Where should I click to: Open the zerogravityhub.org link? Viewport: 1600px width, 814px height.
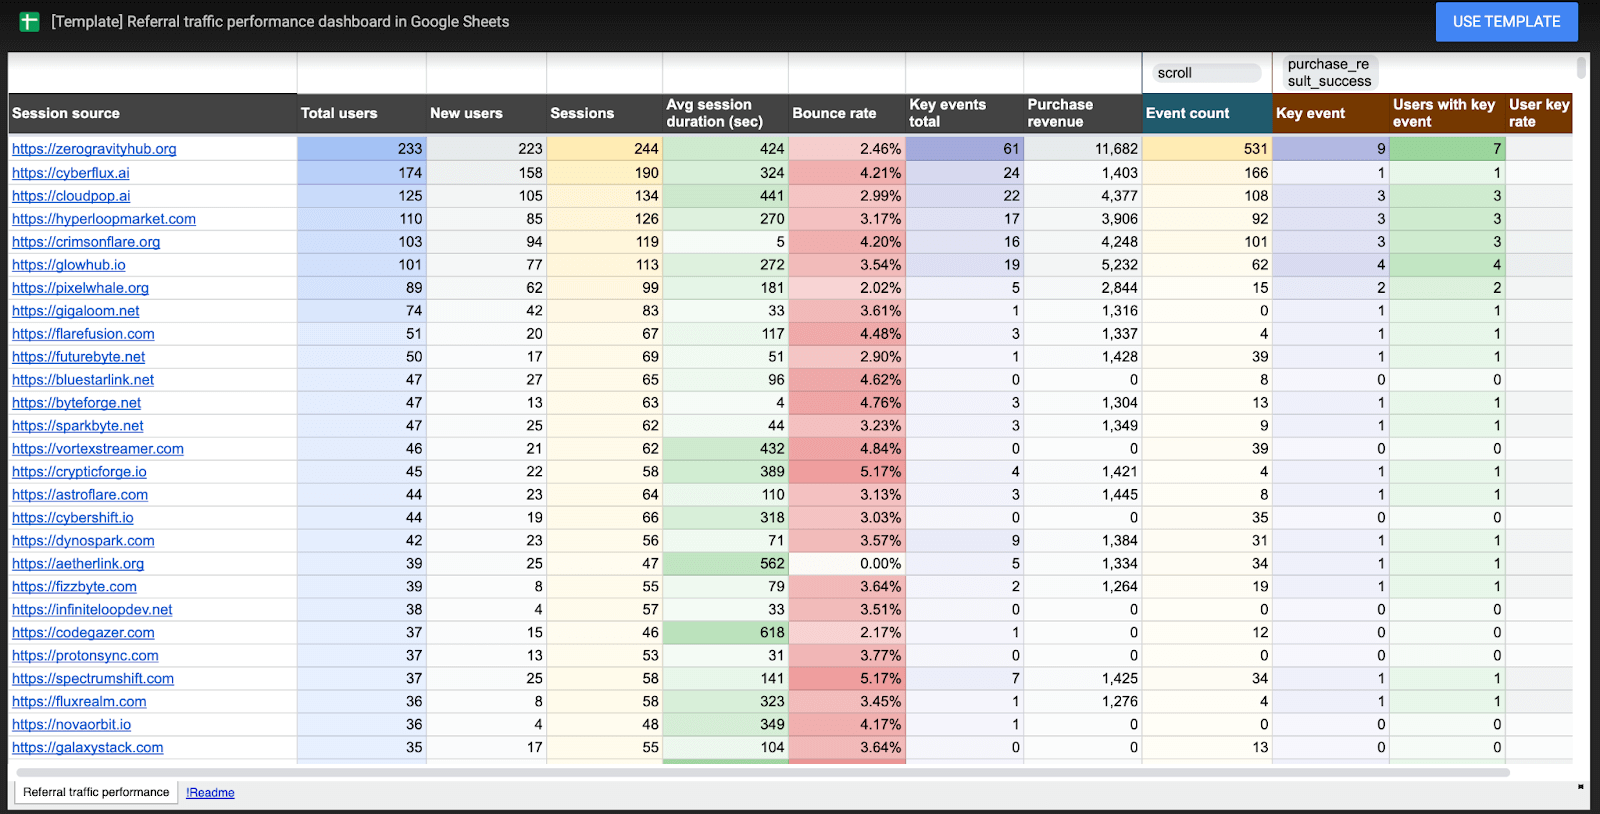pos(94,149)
